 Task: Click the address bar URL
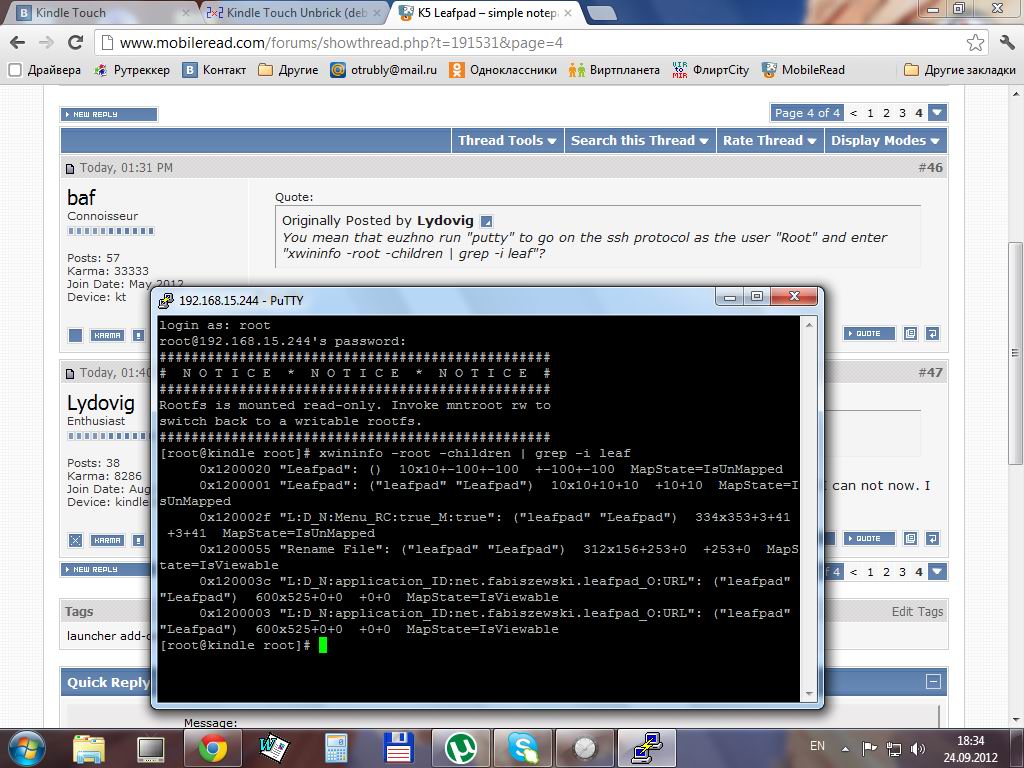pyautogui.click(x=341, y=43)
